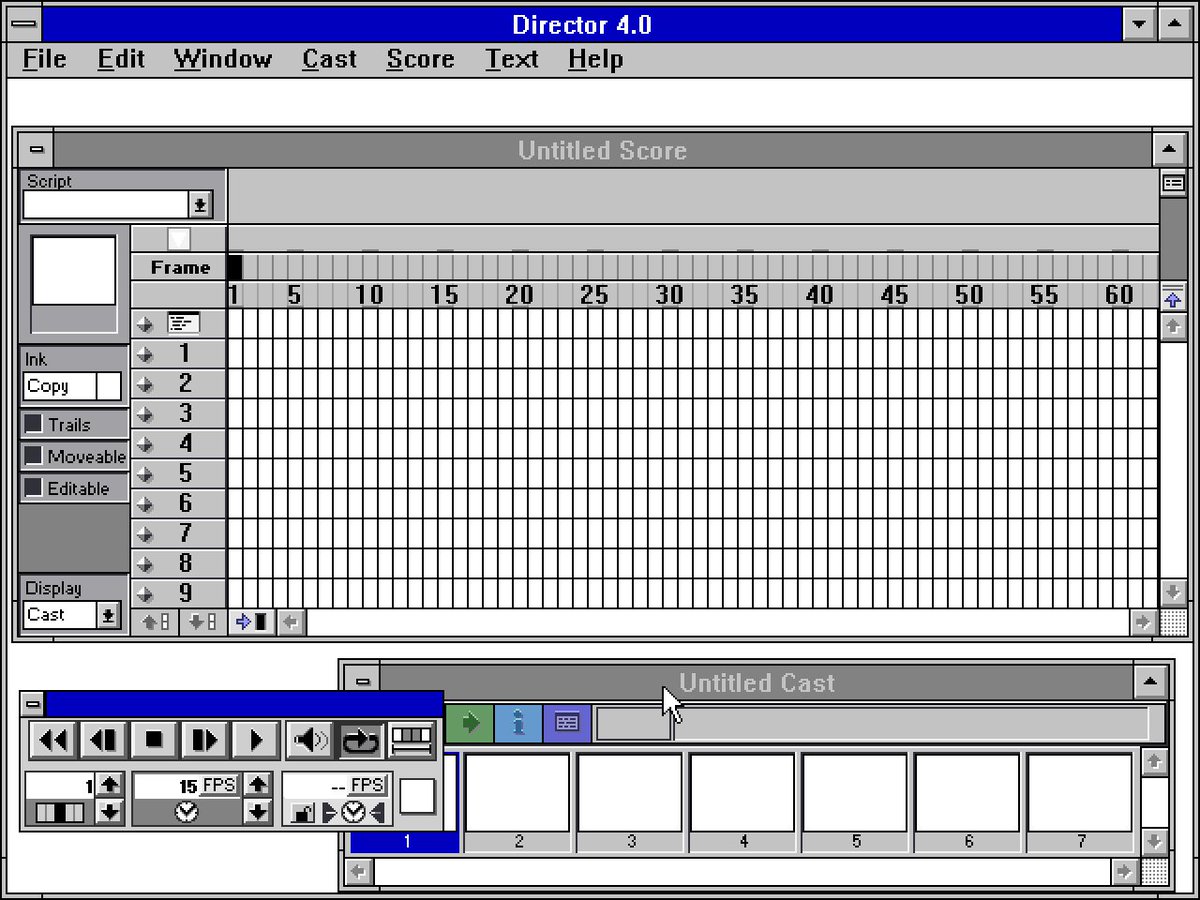Screen dimensions: 1200x900
Task: Click the shuffle channel down button
Action: (x=203, y=622)
